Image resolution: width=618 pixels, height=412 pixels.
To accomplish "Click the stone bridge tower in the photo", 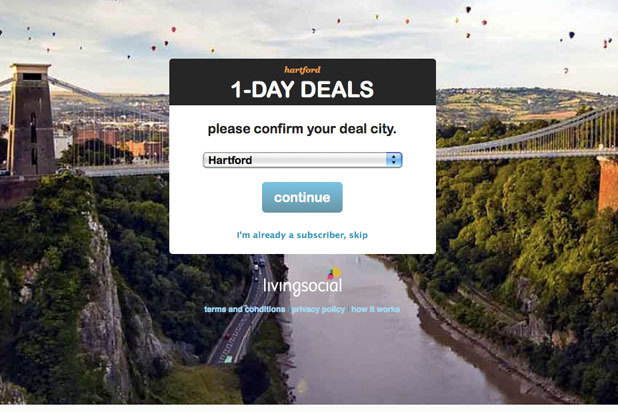I will click(x=31, y=118).
